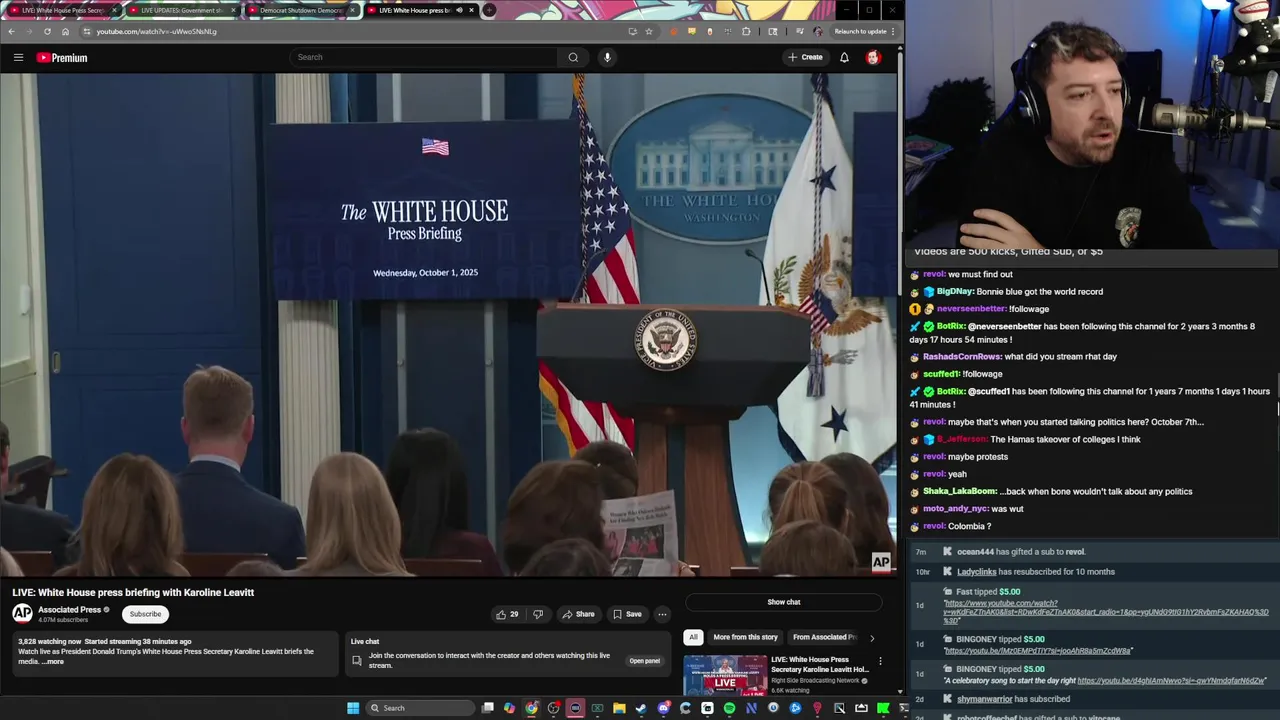Open the YouTube account avatar menu
1280x720 pixels.
pos(873,57)
